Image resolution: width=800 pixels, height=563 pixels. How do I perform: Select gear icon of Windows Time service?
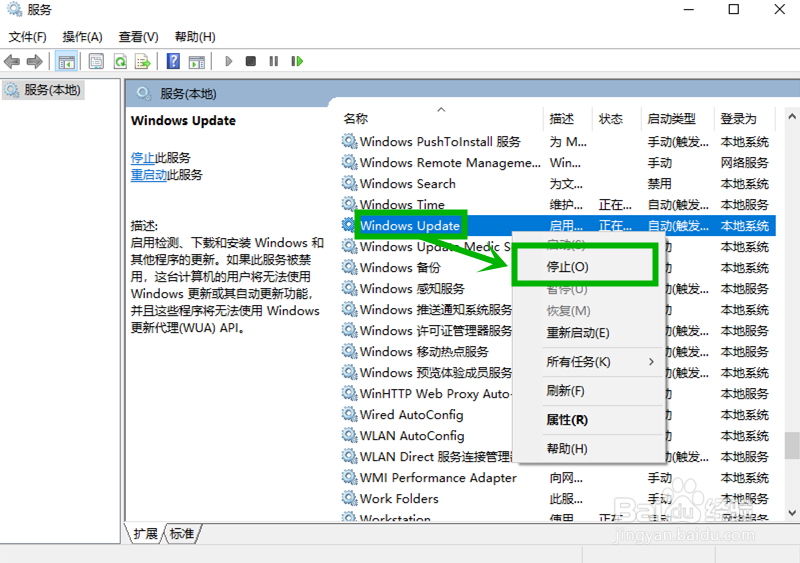click(349, 204)
